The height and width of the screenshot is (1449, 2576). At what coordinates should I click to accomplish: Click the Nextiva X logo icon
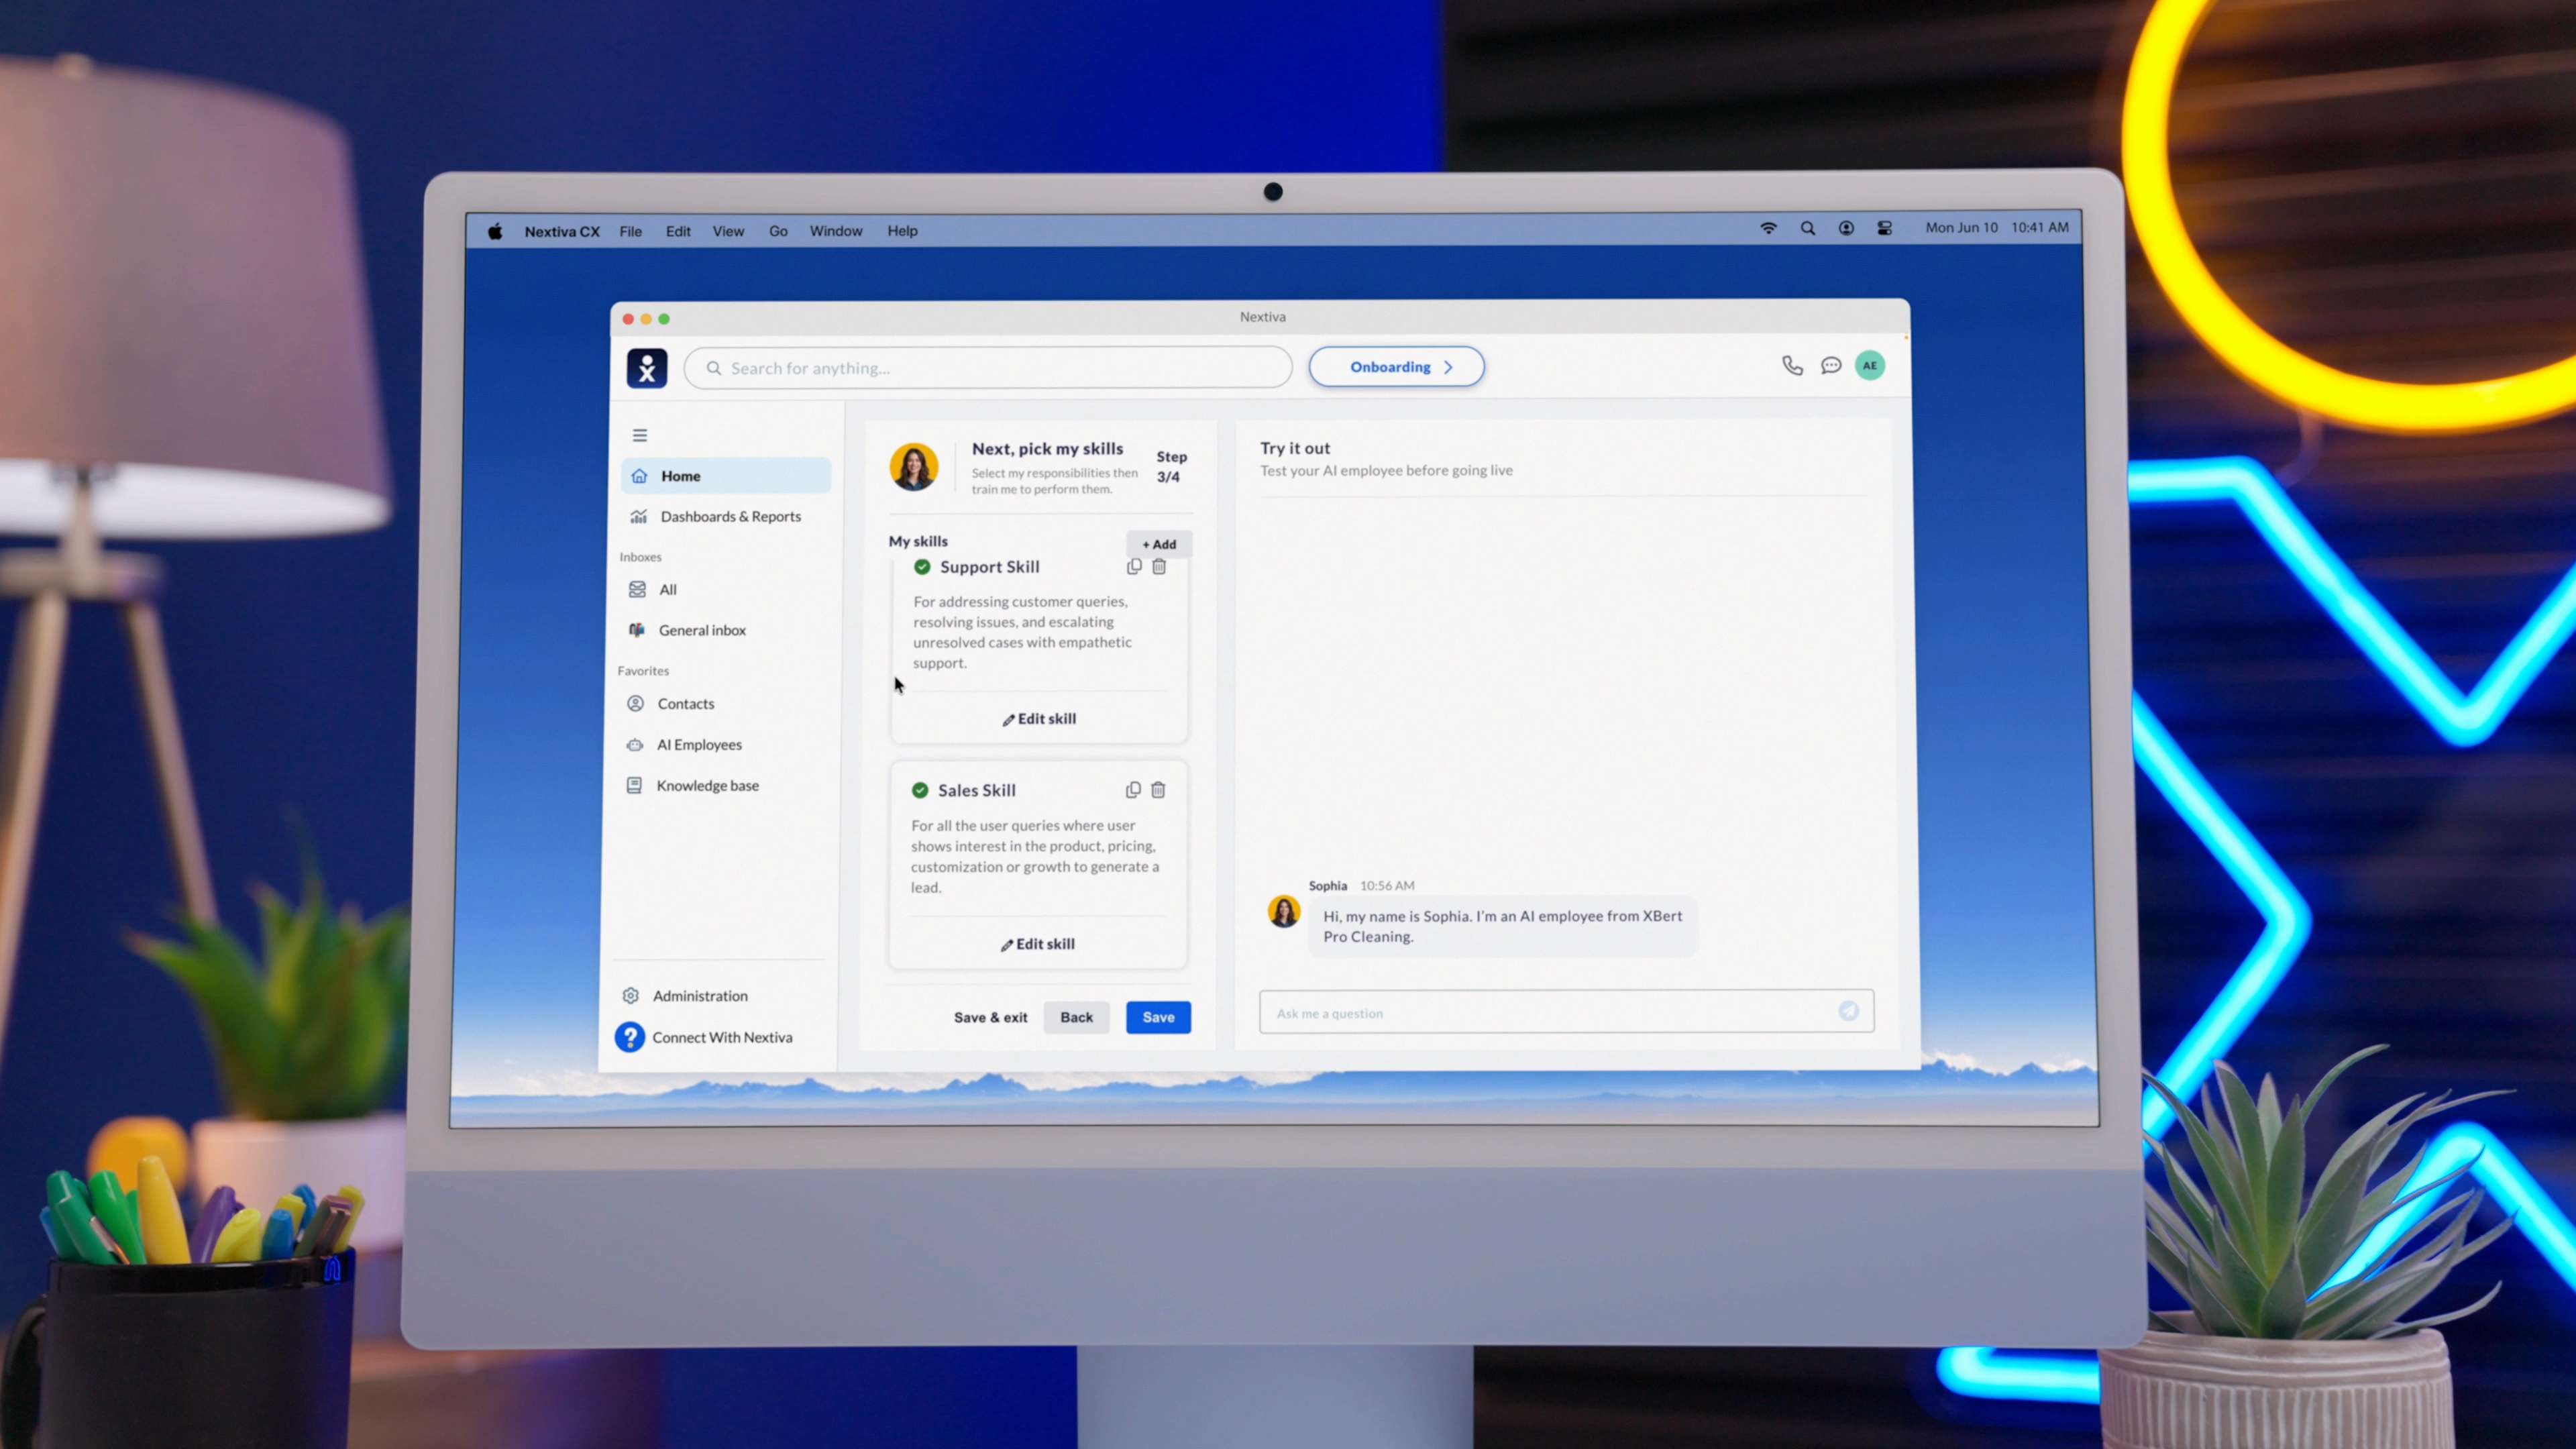pyautogui.click(x=647, y=368)
